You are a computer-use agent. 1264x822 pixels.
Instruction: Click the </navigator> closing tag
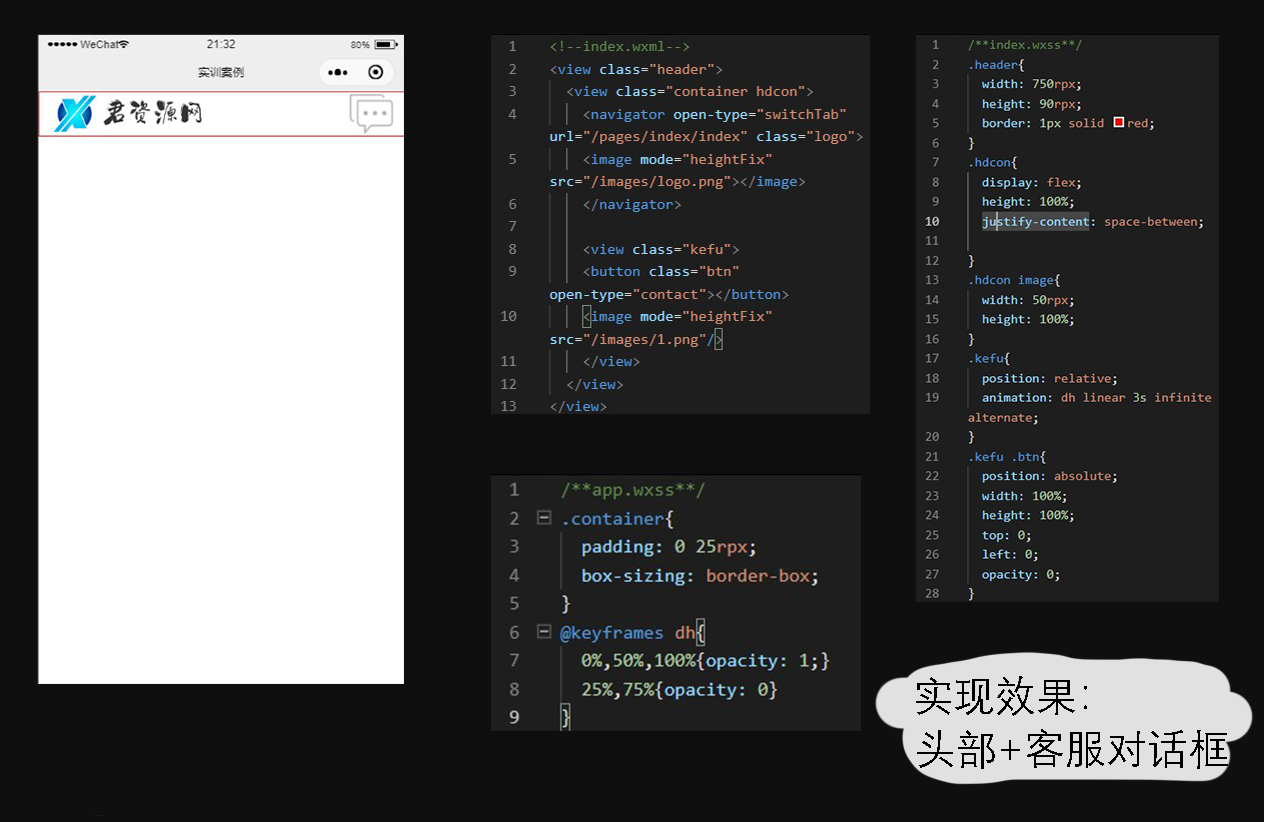[x=632, y=204]
